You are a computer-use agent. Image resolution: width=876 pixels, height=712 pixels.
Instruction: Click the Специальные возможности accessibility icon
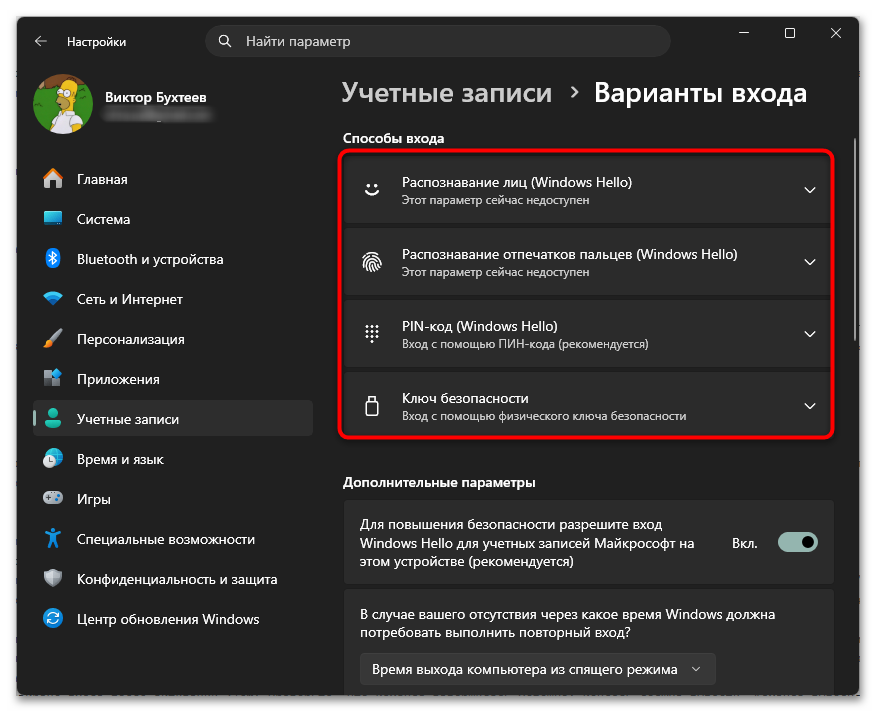[x=53, y=538]
